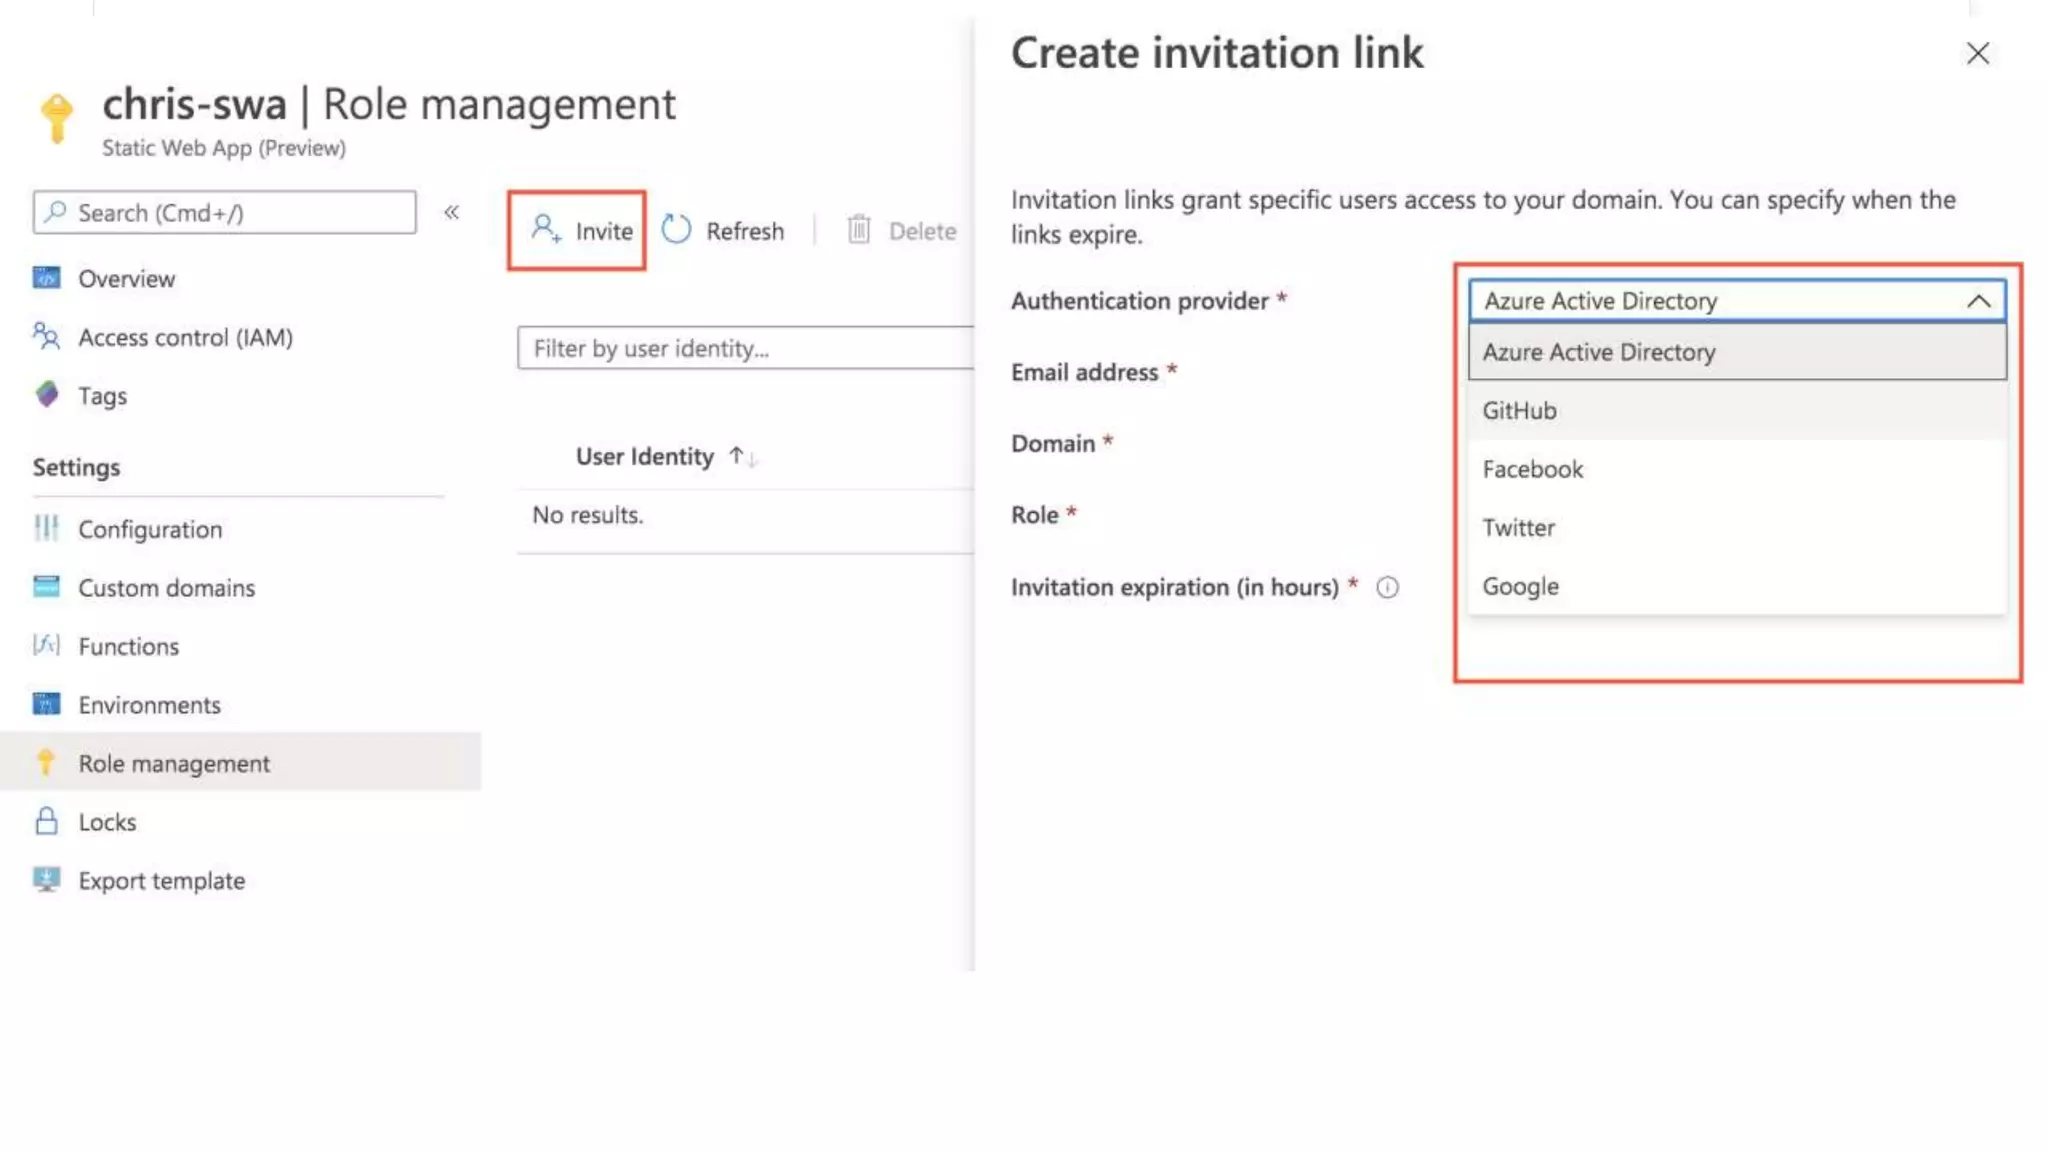Open Custom domains settings page
The image size is (2048, 1152).
point(166,588)
